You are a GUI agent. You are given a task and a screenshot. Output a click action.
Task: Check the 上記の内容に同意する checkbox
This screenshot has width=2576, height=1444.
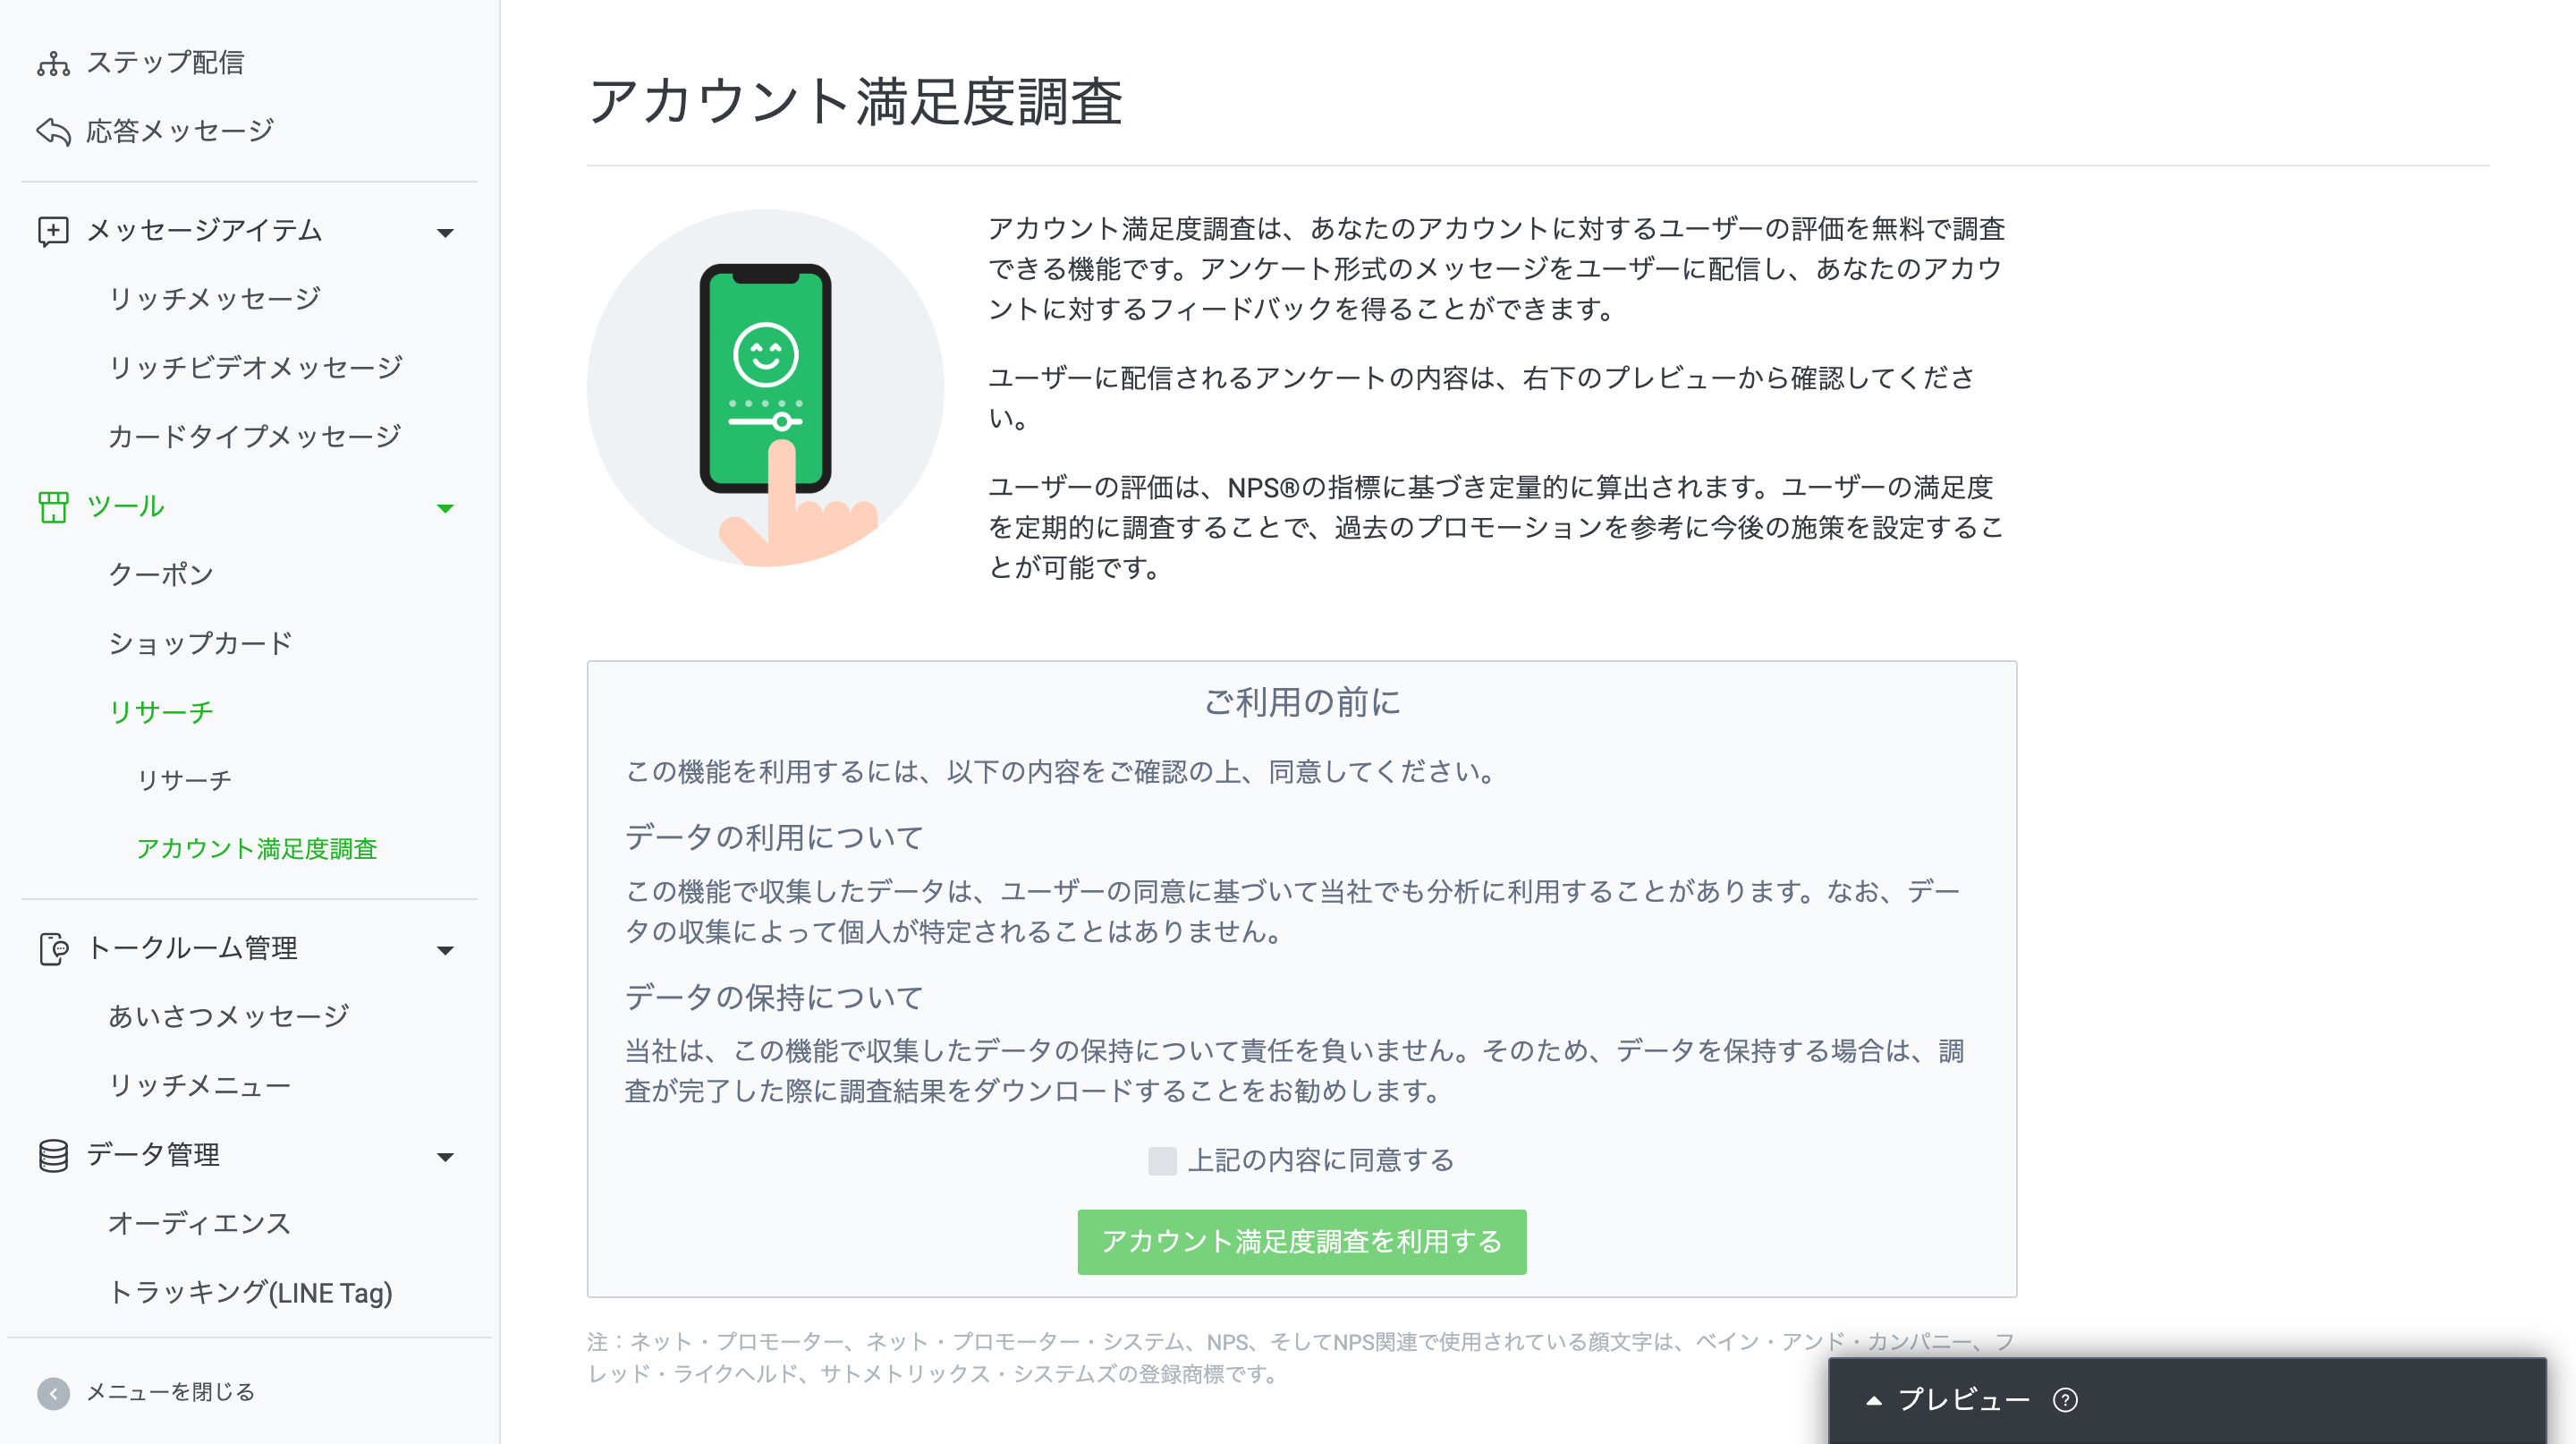point(1162,1160)
